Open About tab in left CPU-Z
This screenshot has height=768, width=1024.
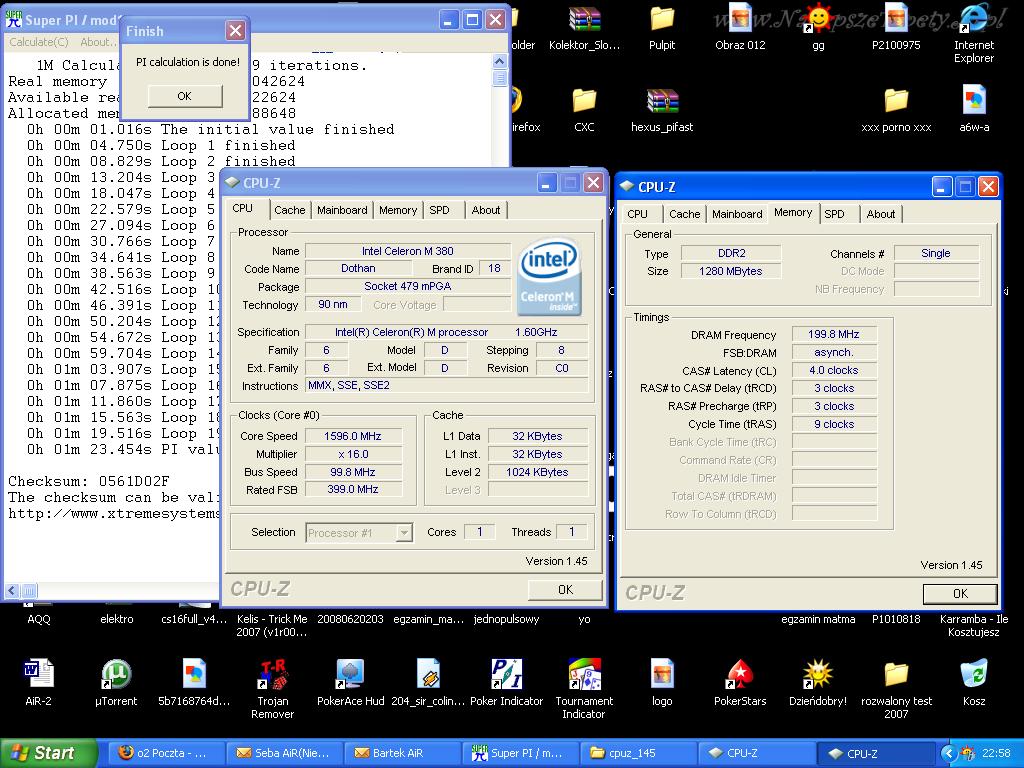tap(486, 210)
